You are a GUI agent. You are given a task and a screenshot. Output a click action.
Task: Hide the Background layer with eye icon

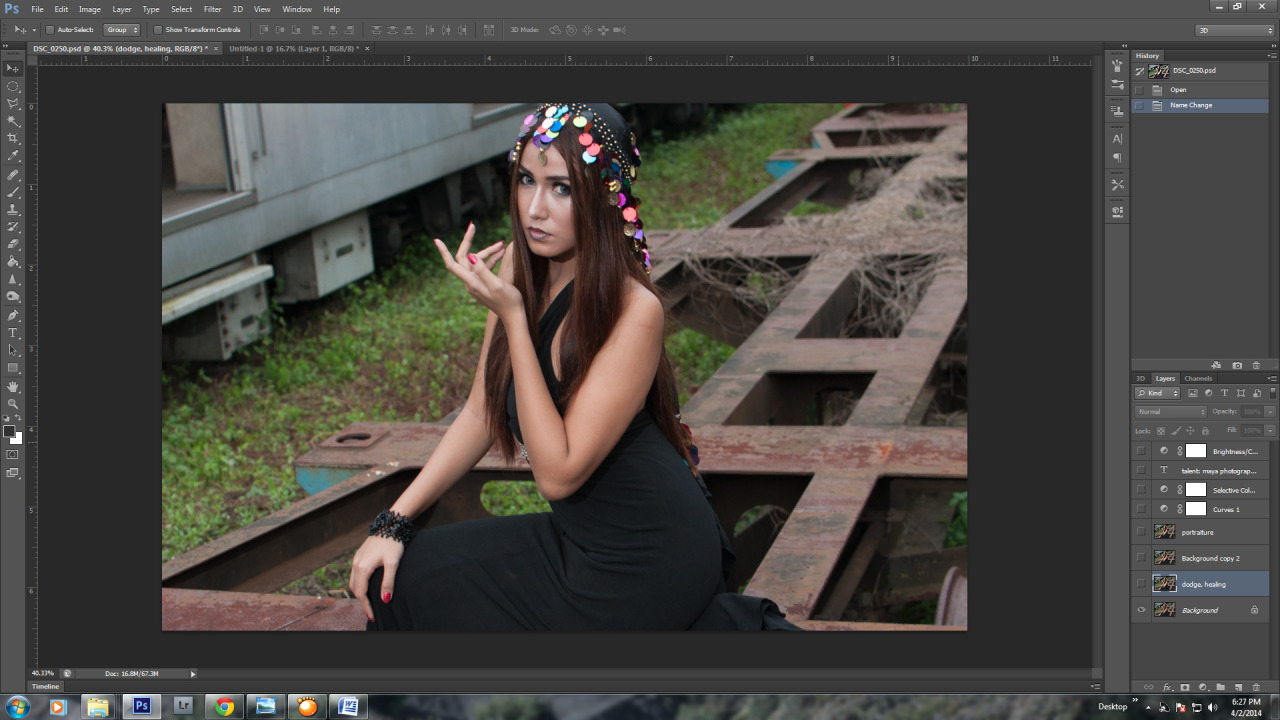(1141, 610)
